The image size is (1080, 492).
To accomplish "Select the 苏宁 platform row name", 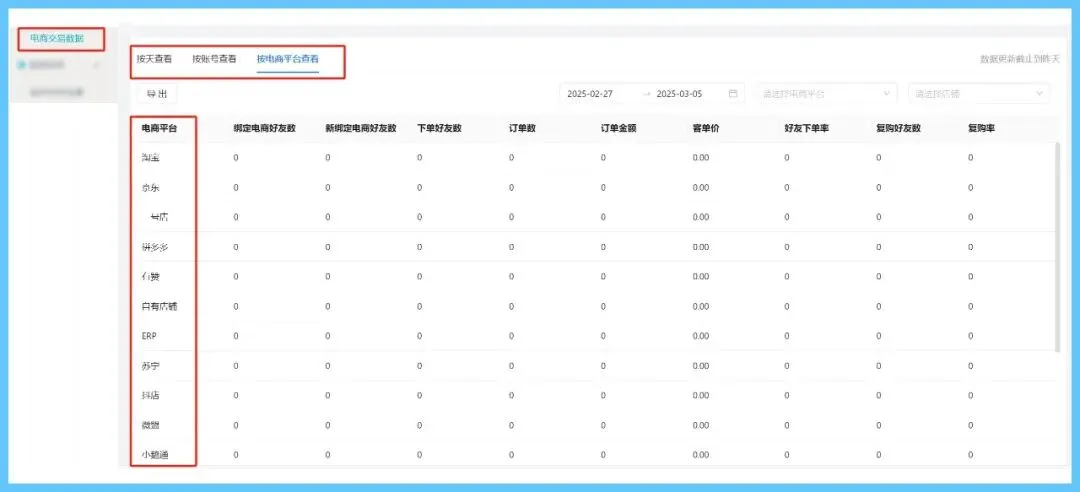I will tap(150, 366).
